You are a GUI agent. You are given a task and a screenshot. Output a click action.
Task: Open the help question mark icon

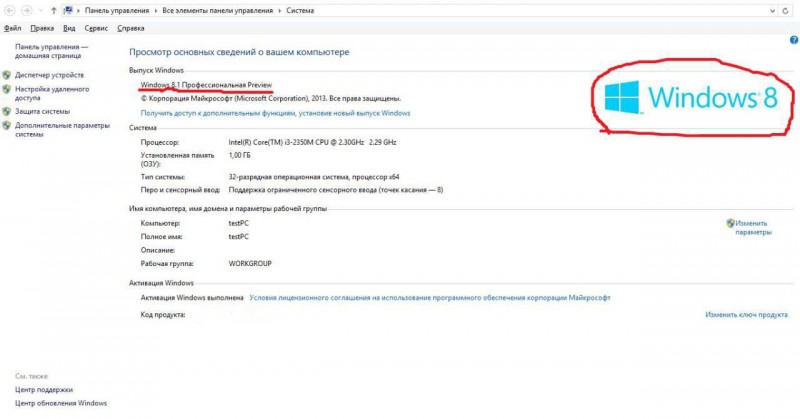click(794, 40)
